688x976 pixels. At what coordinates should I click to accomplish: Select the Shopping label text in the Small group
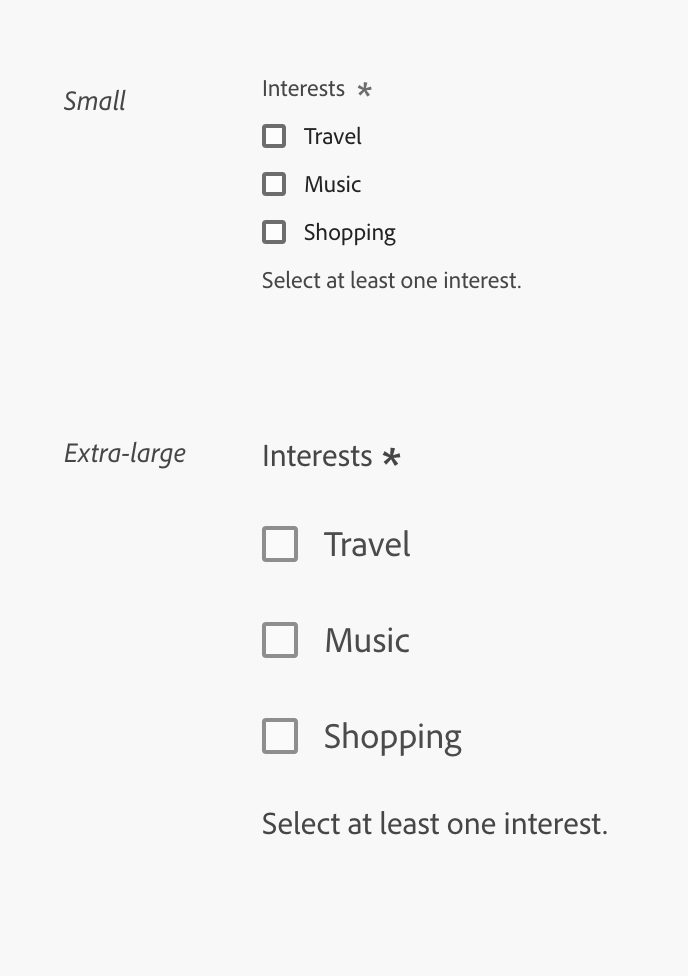[x=349, y=232]
